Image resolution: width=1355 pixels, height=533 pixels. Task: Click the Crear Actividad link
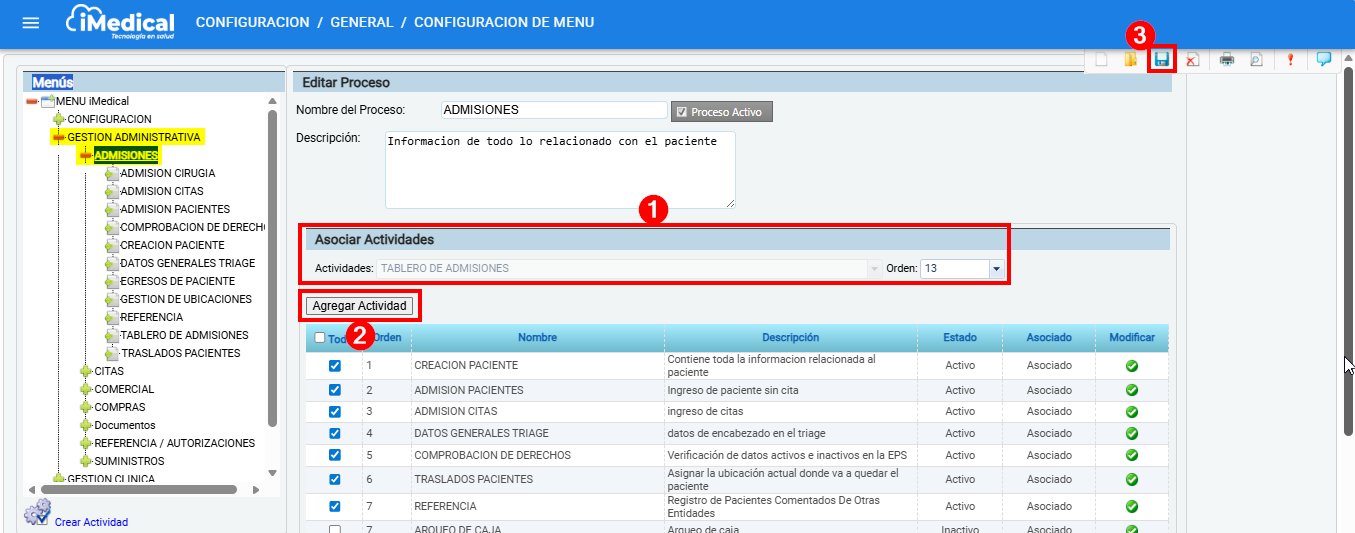click(x=91, y=522)
